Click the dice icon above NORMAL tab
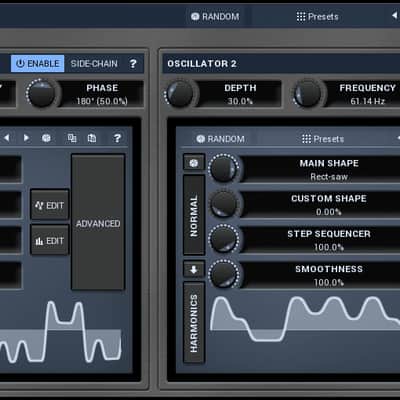 (x=194, y=163)
